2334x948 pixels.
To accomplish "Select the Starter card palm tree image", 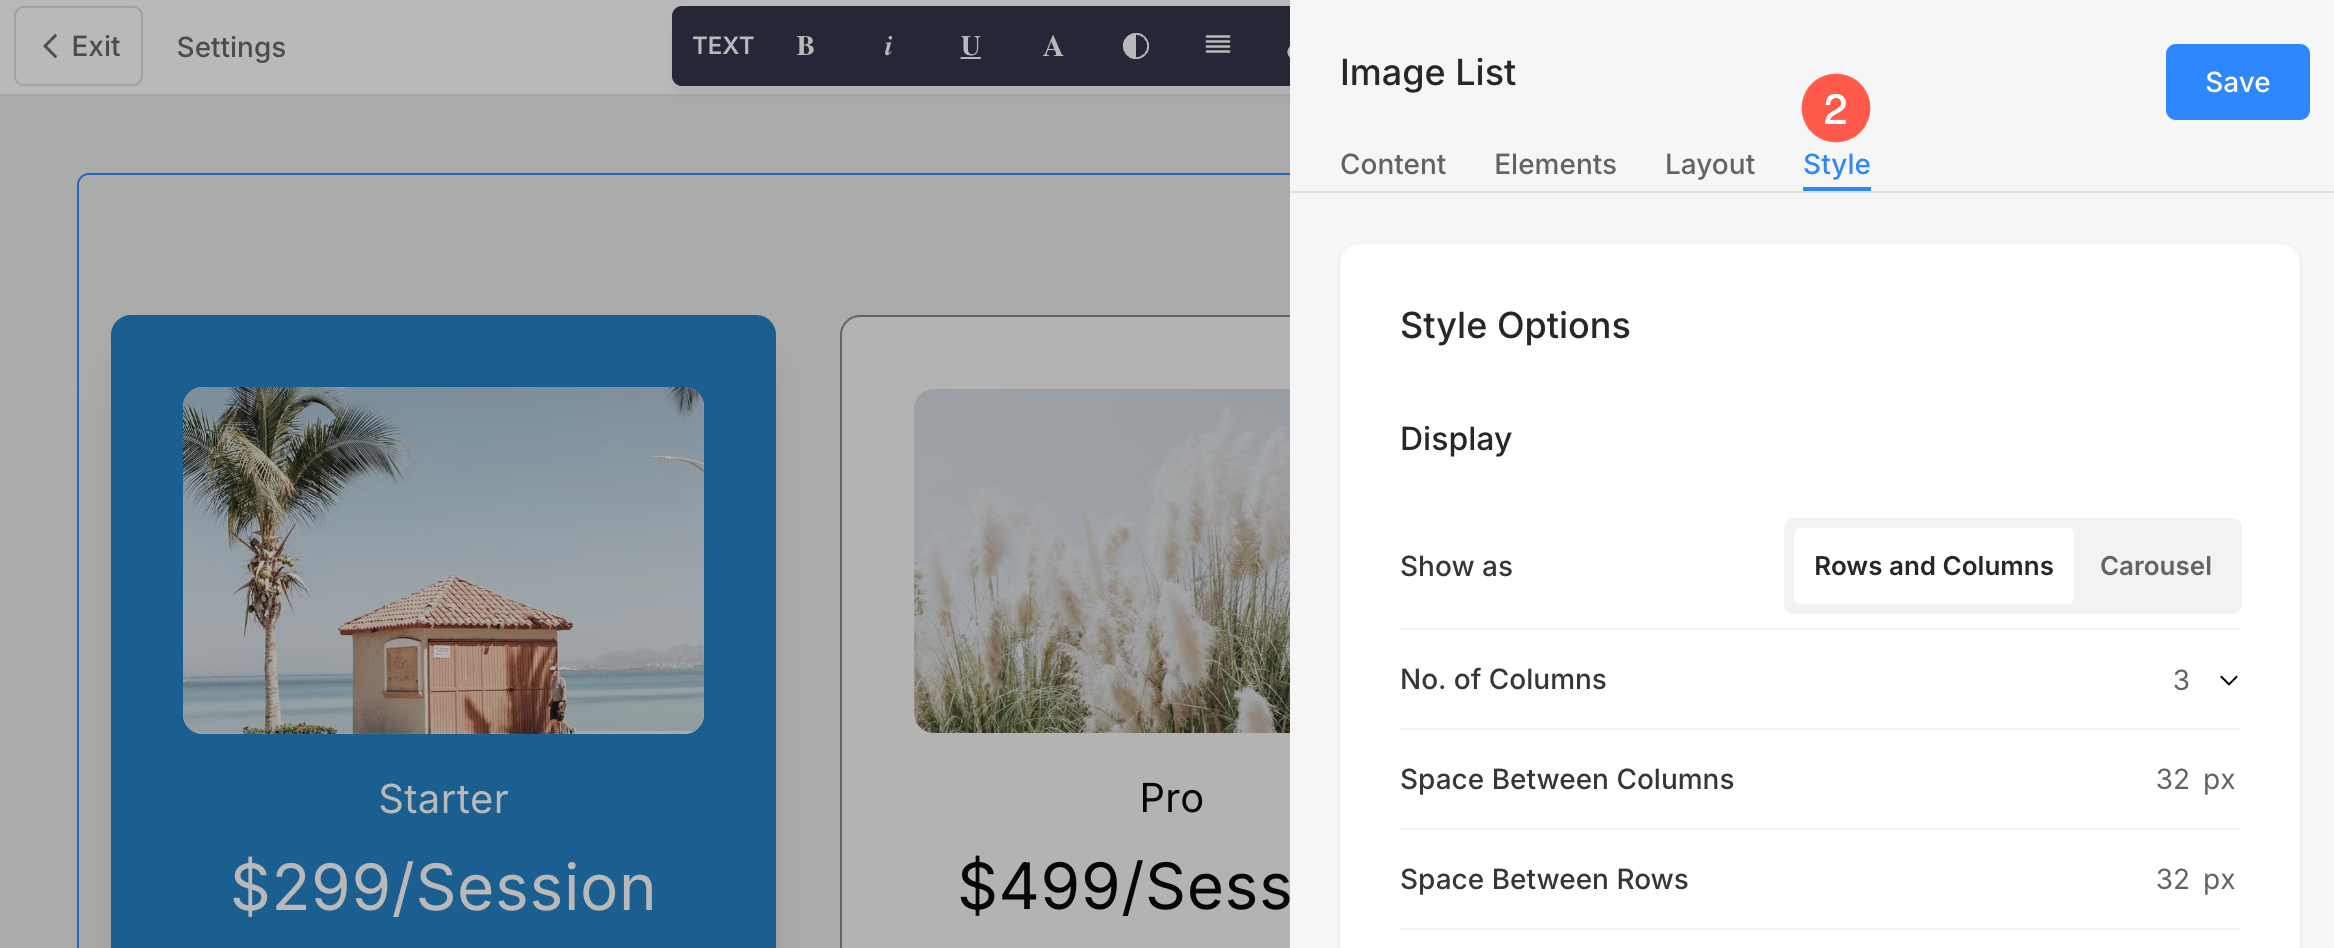I will pos(443,560).
